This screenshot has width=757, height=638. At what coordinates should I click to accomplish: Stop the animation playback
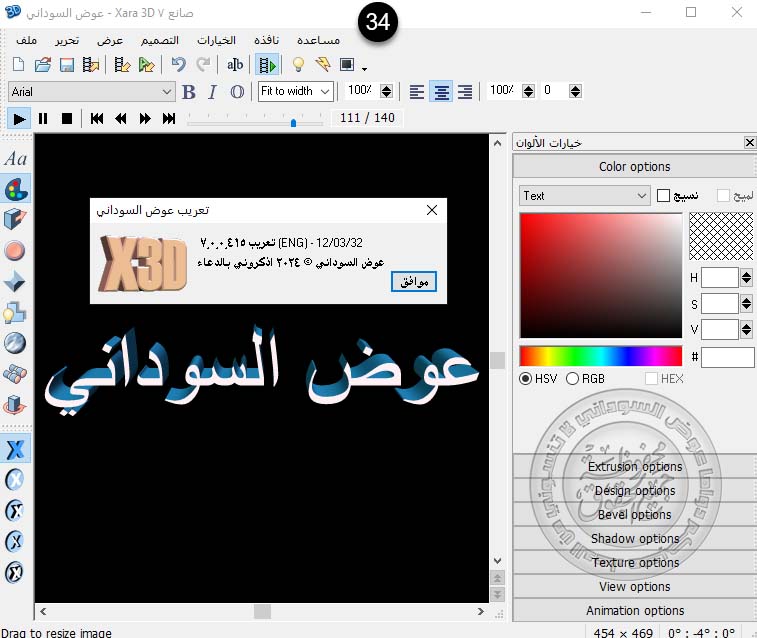tap(67, 118)
